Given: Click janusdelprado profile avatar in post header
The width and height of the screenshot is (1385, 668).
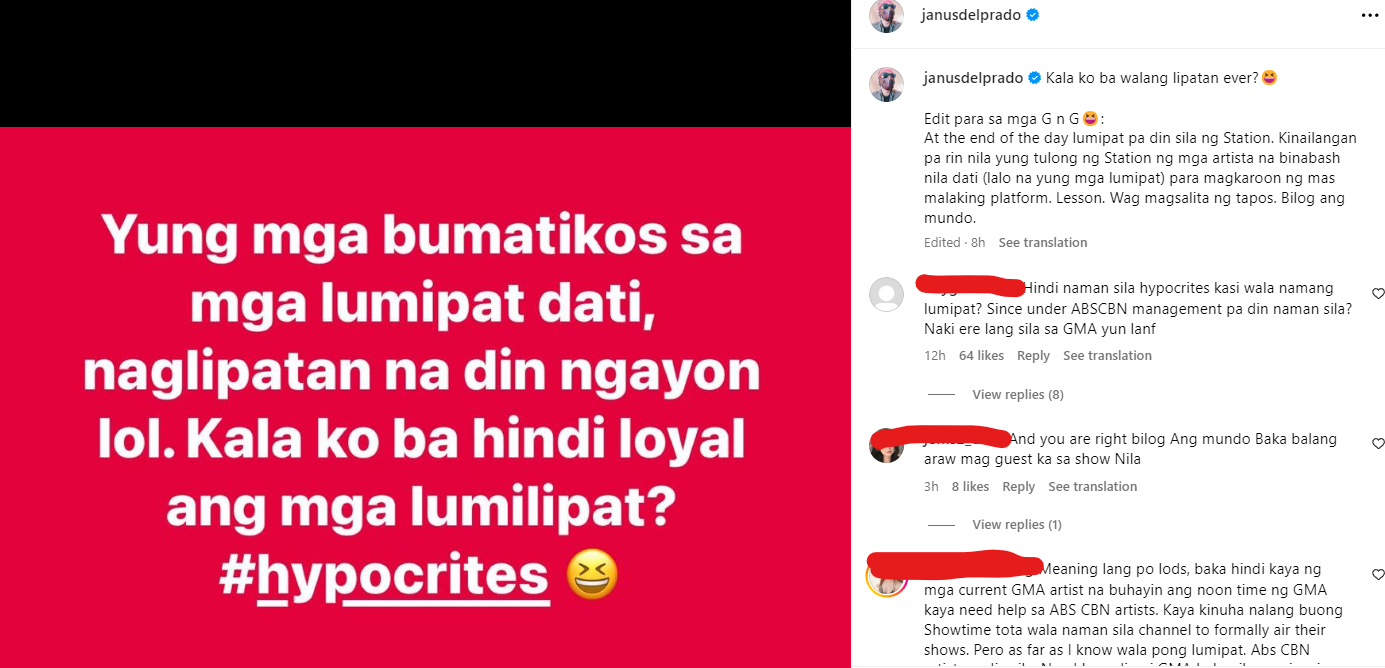Looking at the screenshot, I should tap(886, 15).
